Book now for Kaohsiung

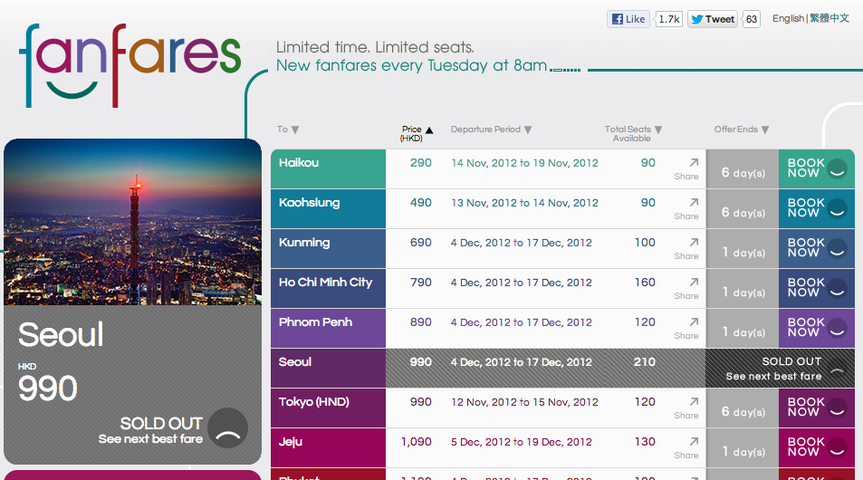(x=817, y=208)
